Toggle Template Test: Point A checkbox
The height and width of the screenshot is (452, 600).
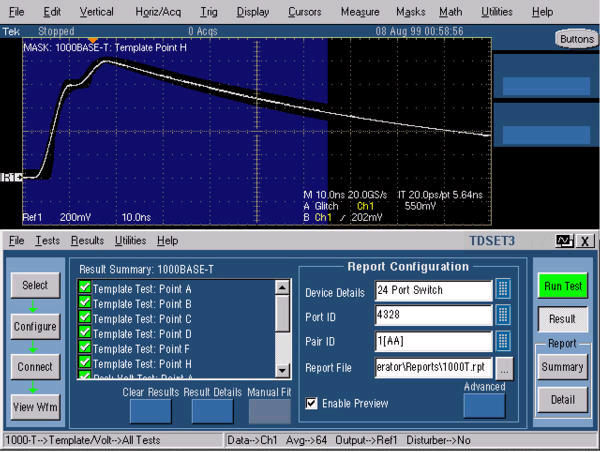pos(85,287)
